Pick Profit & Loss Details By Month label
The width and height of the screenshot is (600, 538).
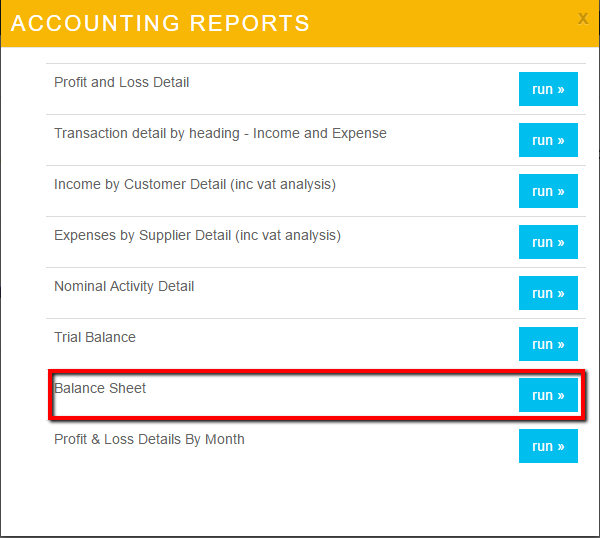point(149,439)
